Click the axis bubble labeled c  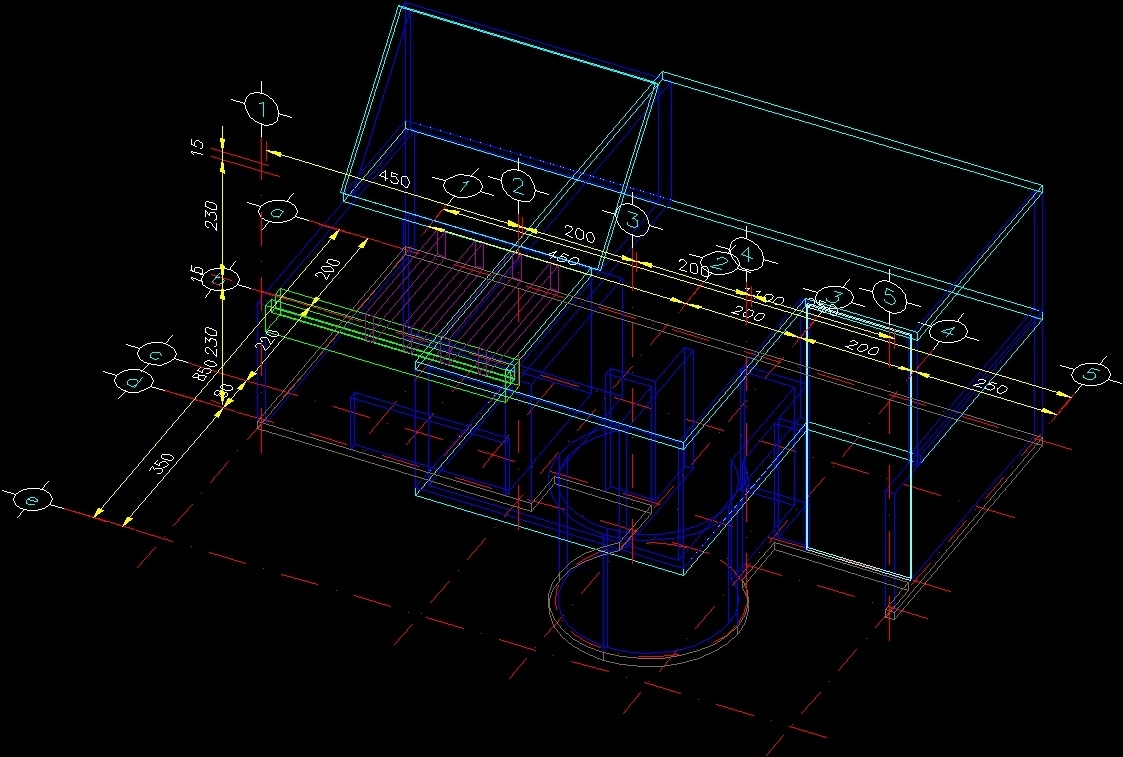(155, 353)
